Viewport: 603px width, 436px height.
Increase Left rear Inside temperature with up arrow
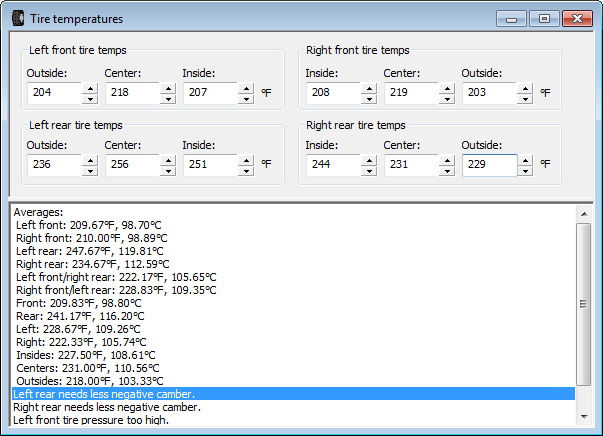tap(246, 160)
